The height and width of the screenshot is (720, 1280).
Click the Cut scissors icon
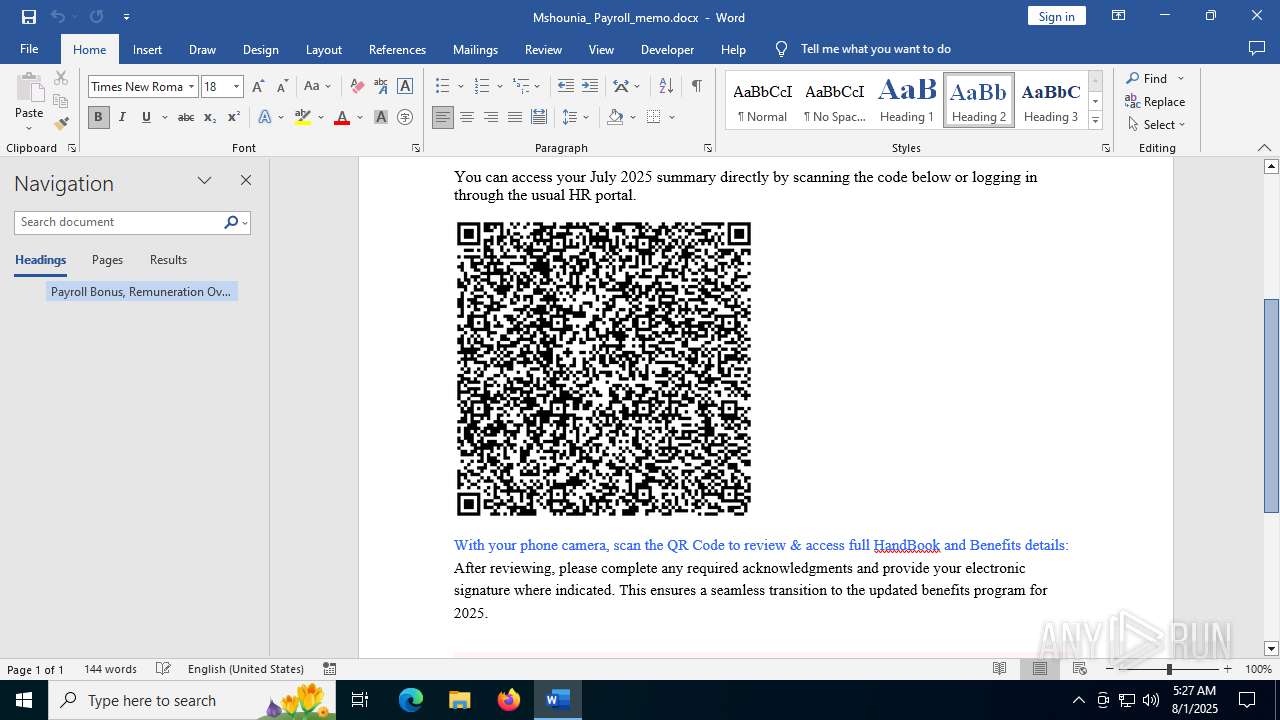(61, 77)
